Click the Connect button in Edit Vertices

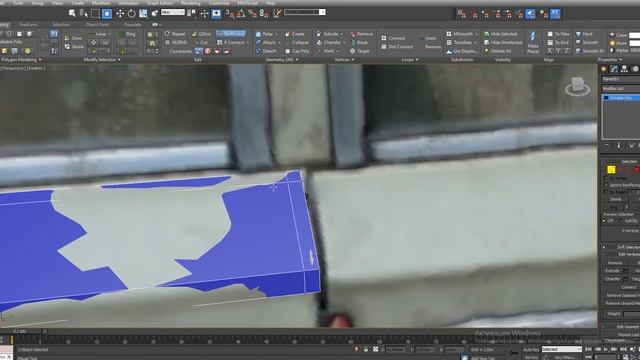(629, 287)
